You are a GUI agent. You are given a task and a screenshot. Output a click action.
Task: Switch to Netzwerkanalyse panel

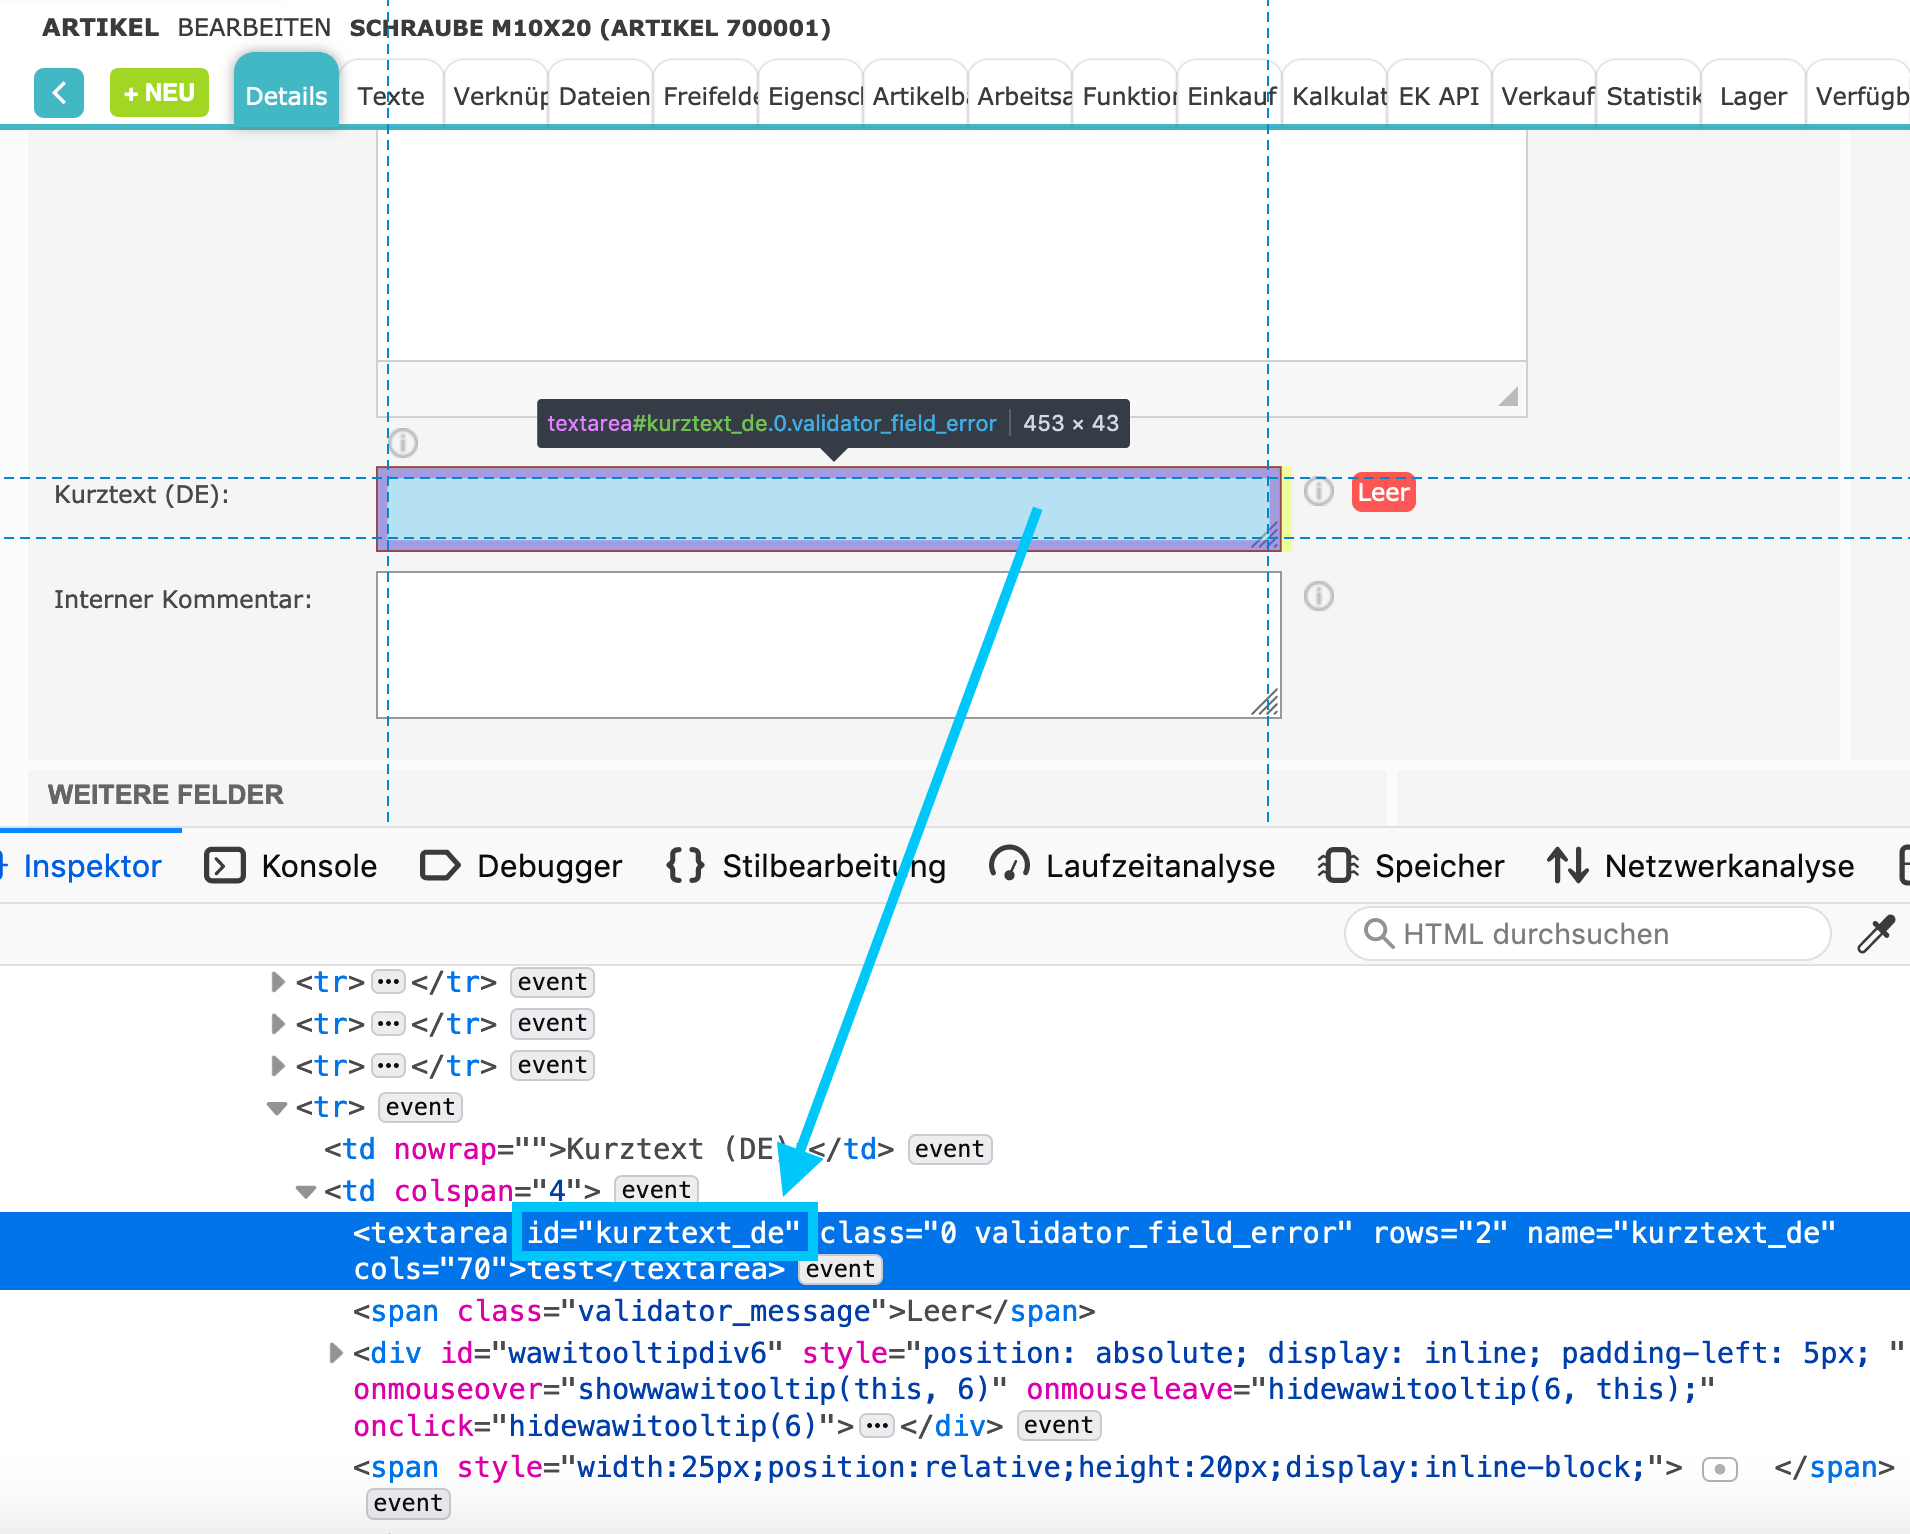click(x=1701, y=866)
